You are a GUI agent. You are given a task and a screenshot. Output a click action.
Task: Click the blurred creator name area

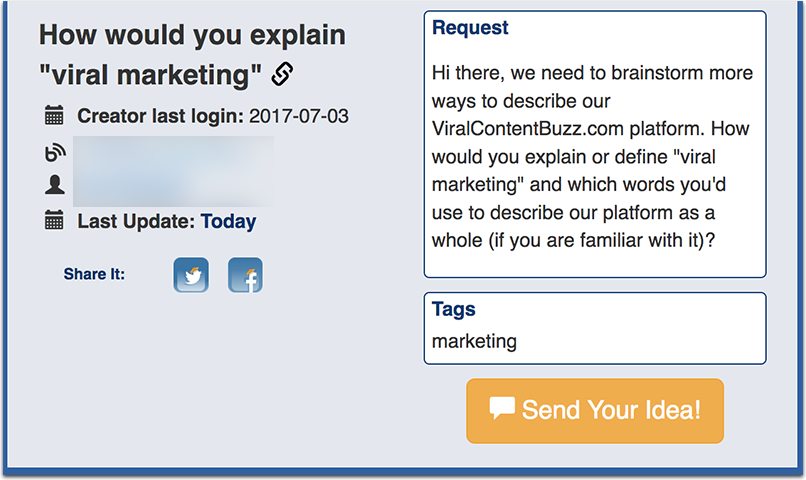[173, 171]
